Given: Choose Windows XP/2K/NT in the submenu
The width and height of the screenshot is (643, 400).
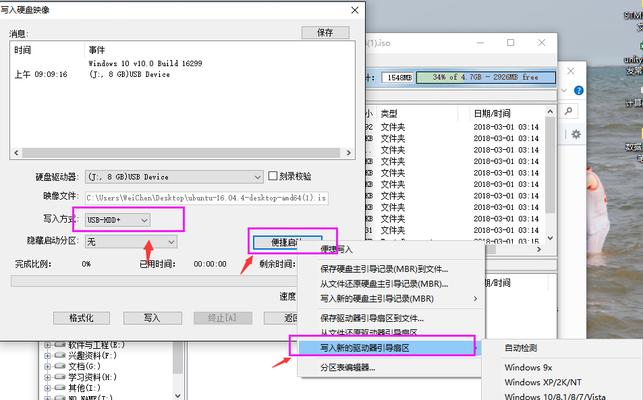Looking at the screenshot, I should [543, 382].
